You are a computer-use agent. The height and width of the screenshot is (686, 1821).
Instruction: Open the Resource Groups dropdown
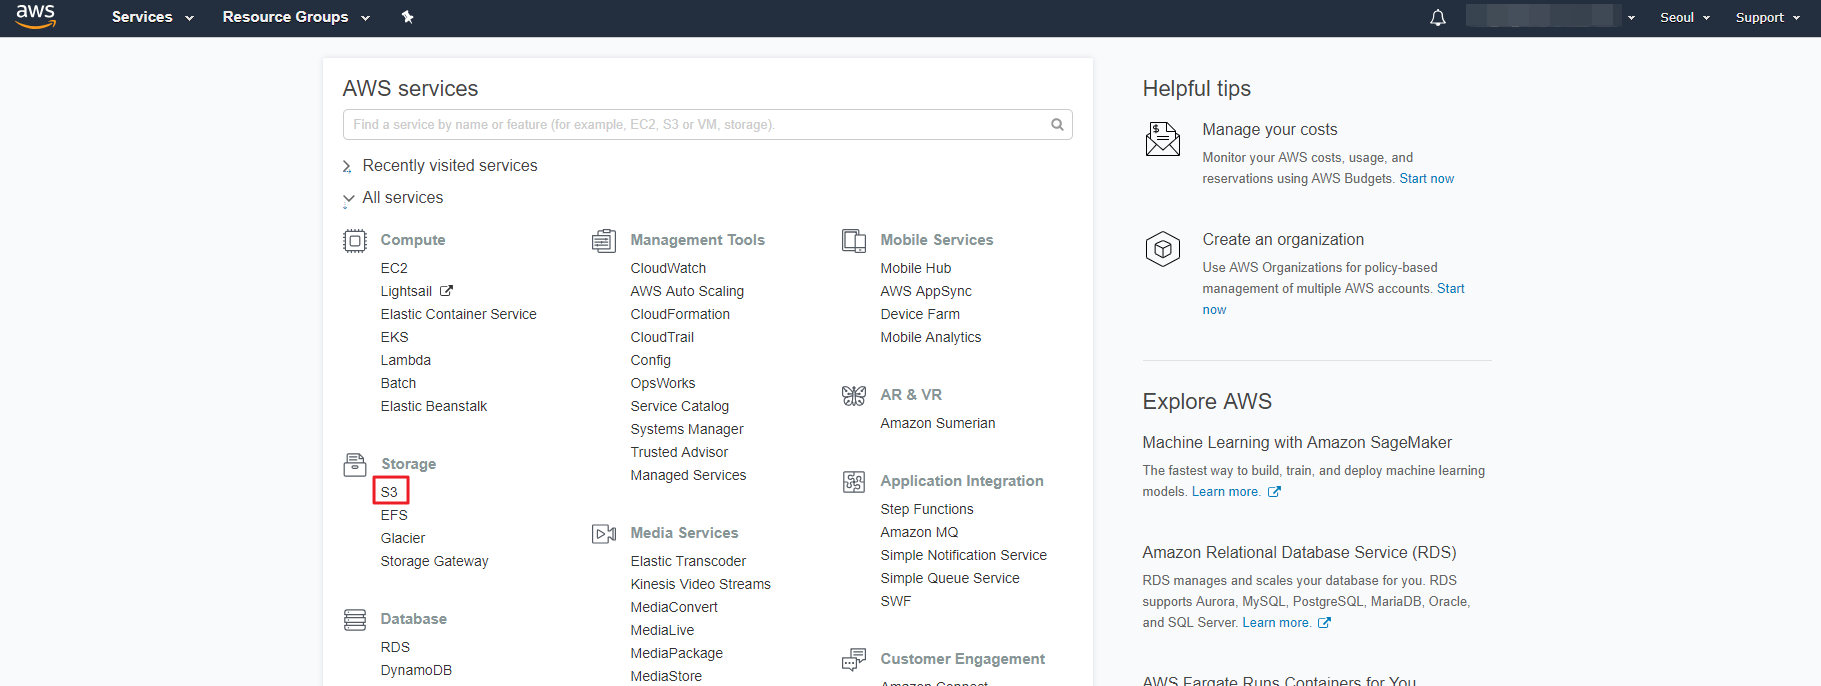pos(296,17)
